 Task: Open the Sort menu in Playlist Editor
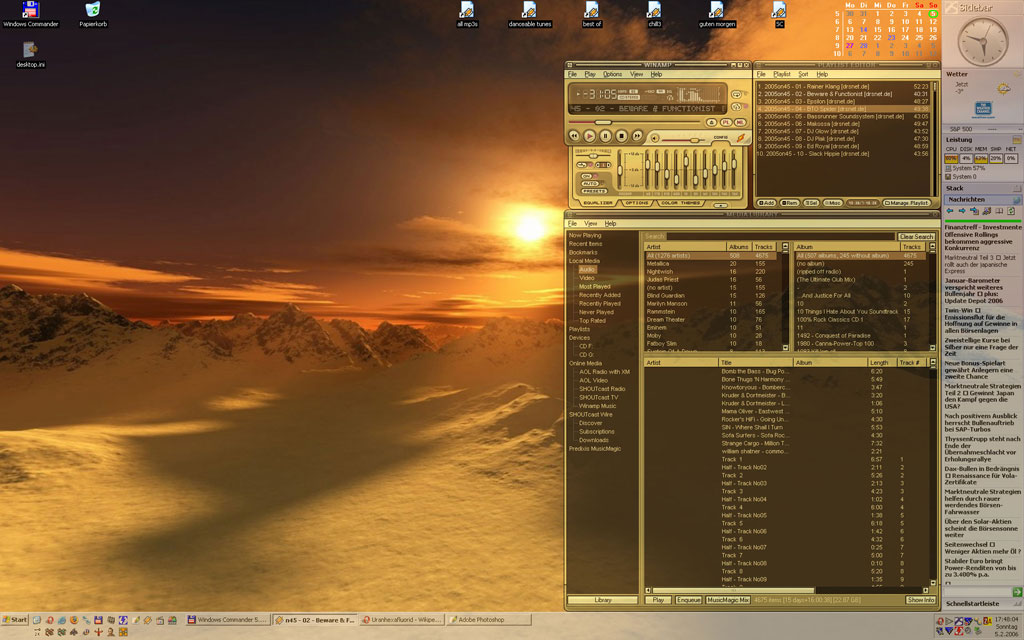(x=803, y=74)
